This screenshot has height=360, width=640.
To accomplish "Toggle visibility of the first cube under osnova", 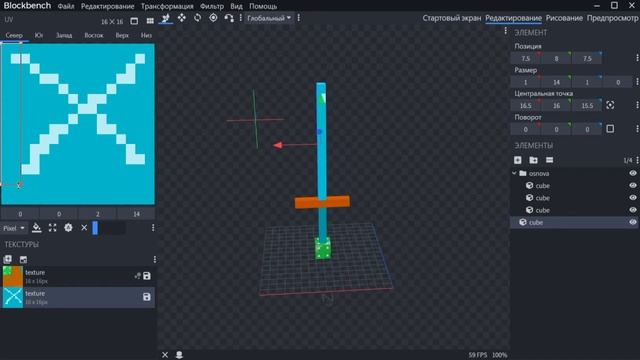I will pos(633,186).
